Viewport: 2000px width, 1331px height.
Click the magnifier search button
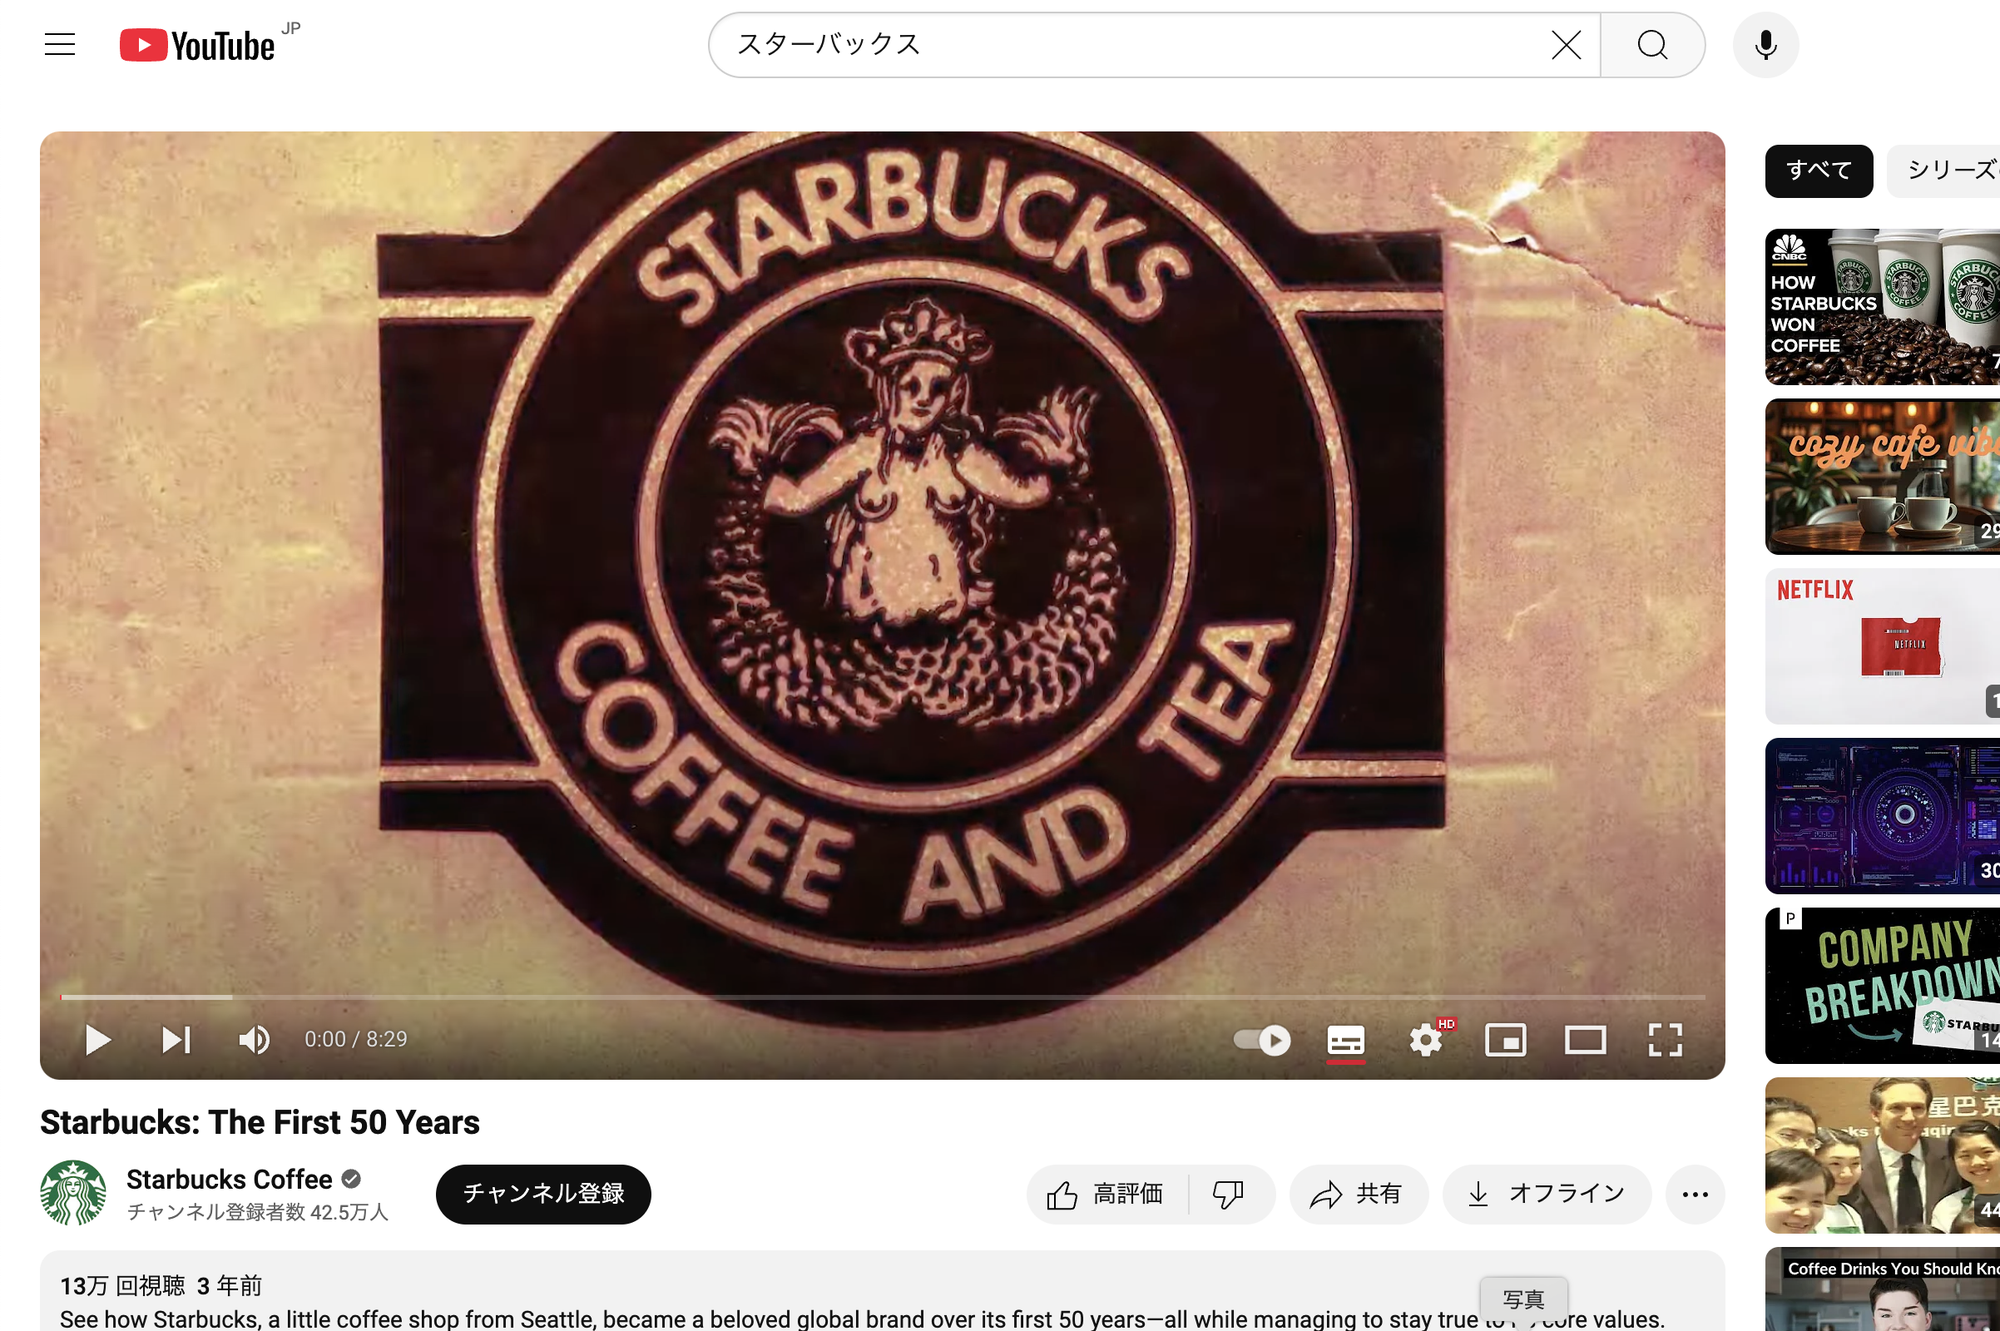[x=1652, y=45]
